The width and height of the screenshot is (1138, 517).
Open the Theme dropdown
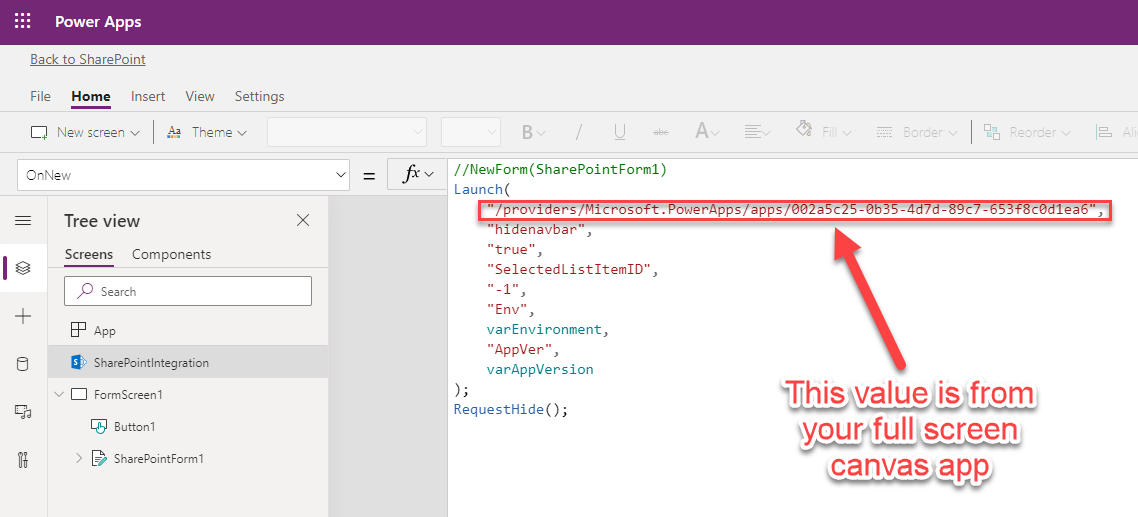coord(206,132)
